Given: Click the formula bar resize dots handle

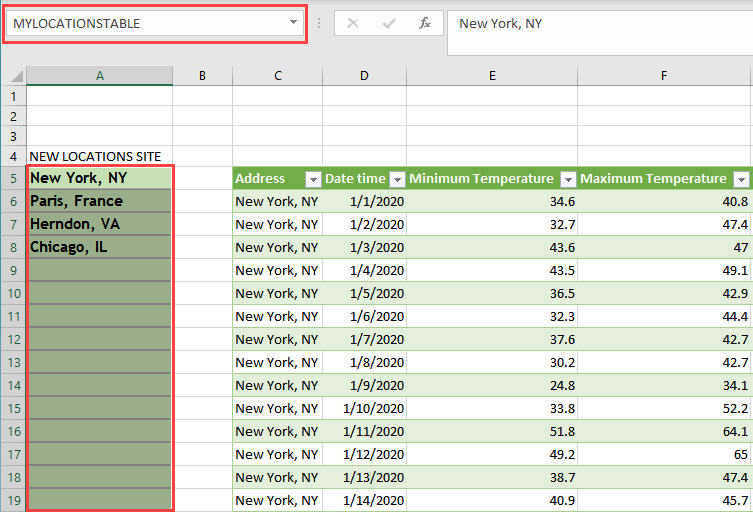Looking at the screenshot, I should 319,23.
